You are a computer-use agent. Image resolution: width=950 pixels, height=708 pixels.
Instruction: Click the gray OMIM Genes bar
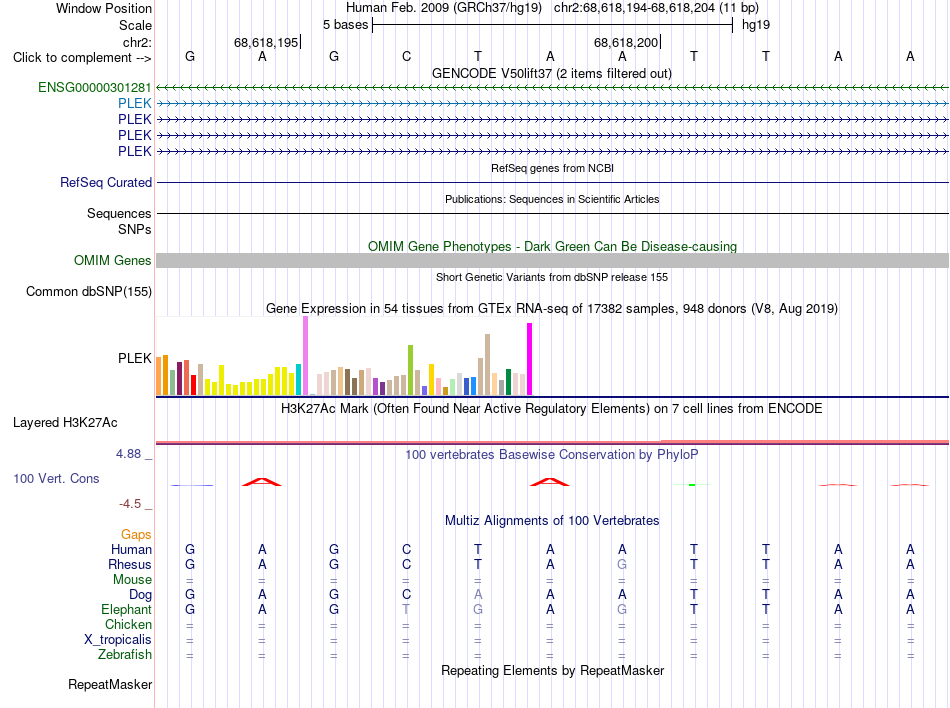(552, 260)
